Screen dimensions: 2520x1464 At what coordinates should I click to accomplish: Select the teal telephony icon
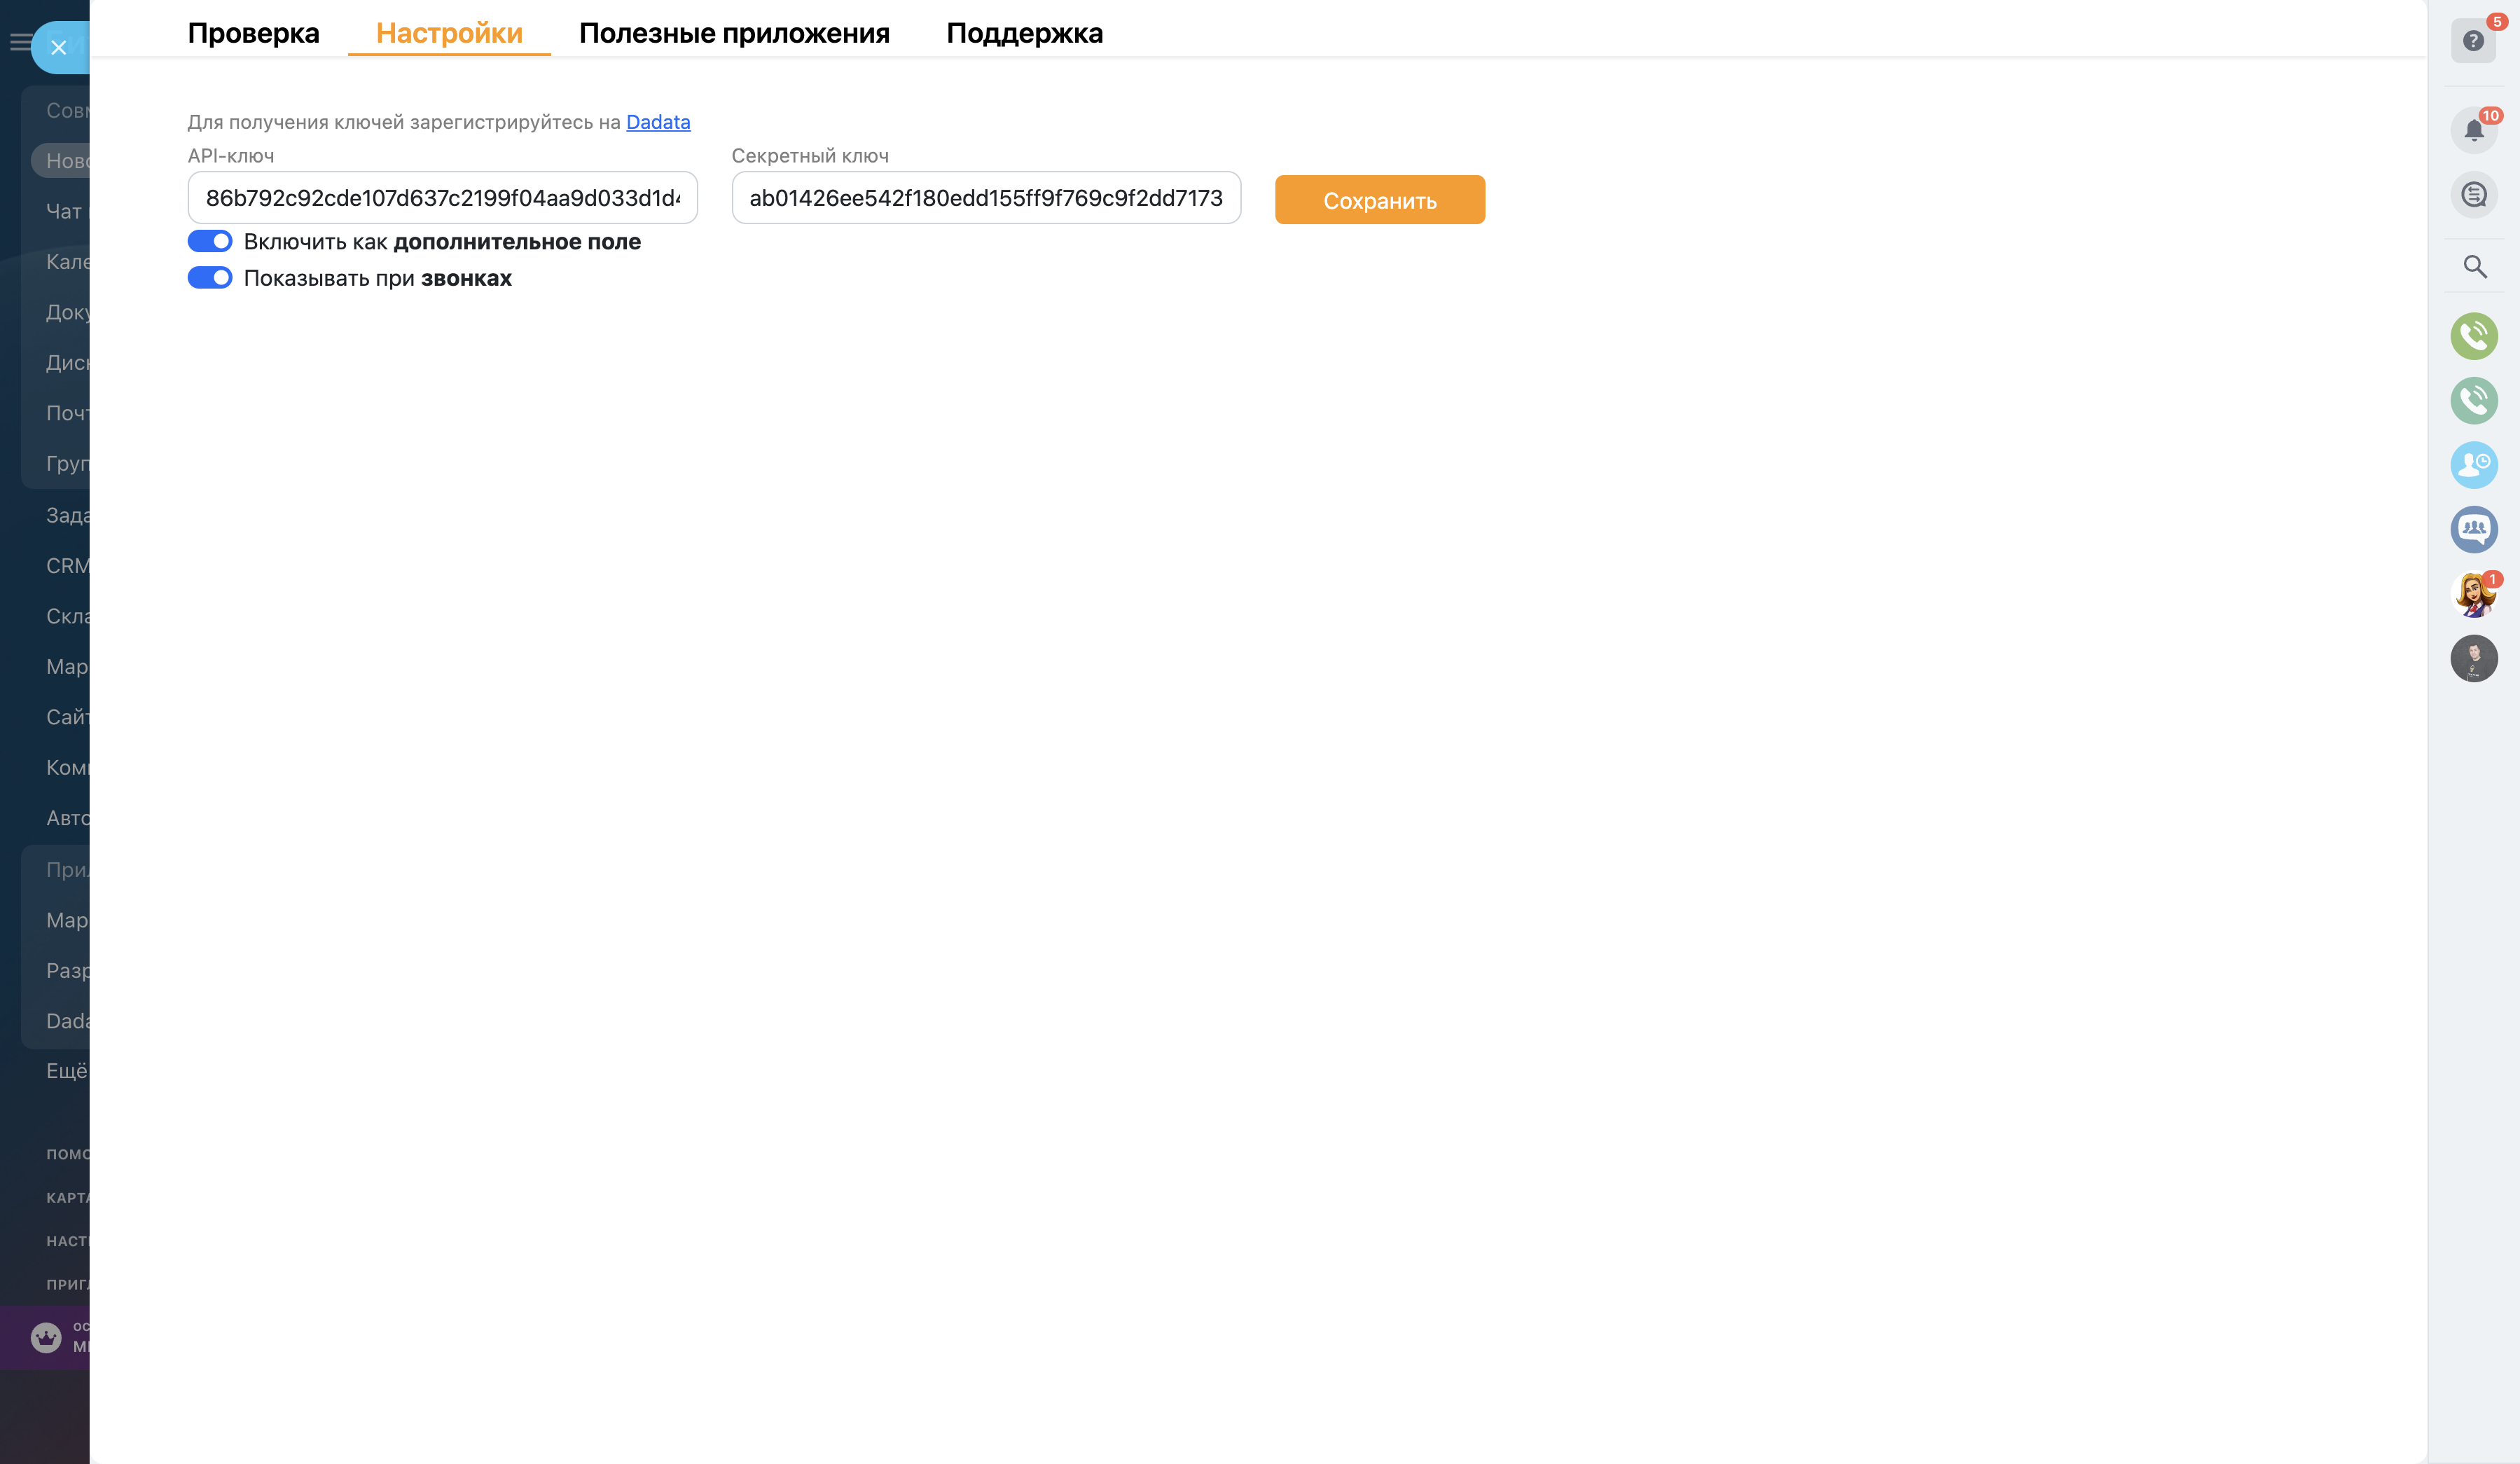click(2474, 401)
